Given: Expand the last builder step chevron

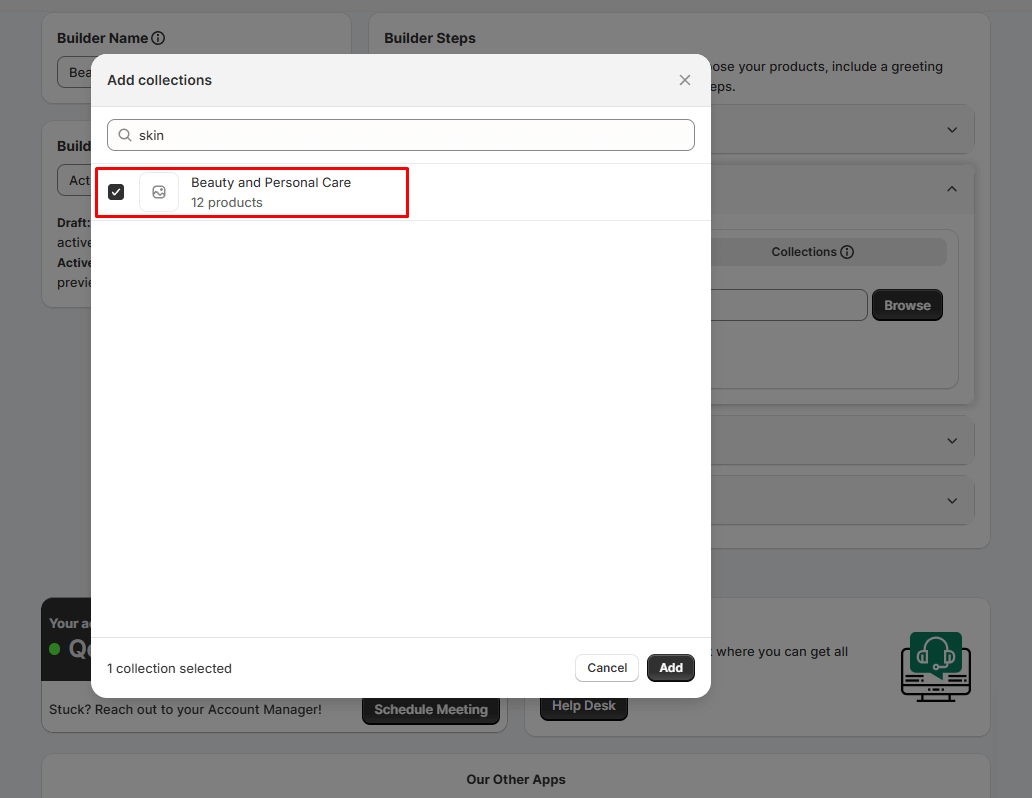Looking at the screenshot, I should point(952,500).
